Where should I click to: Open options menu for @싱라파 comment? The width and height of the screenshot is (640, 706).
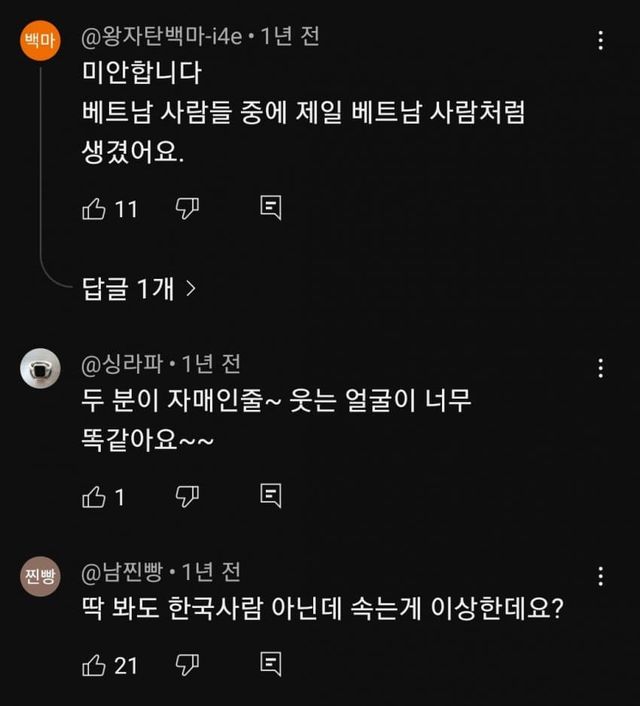(x=600, y=367)
